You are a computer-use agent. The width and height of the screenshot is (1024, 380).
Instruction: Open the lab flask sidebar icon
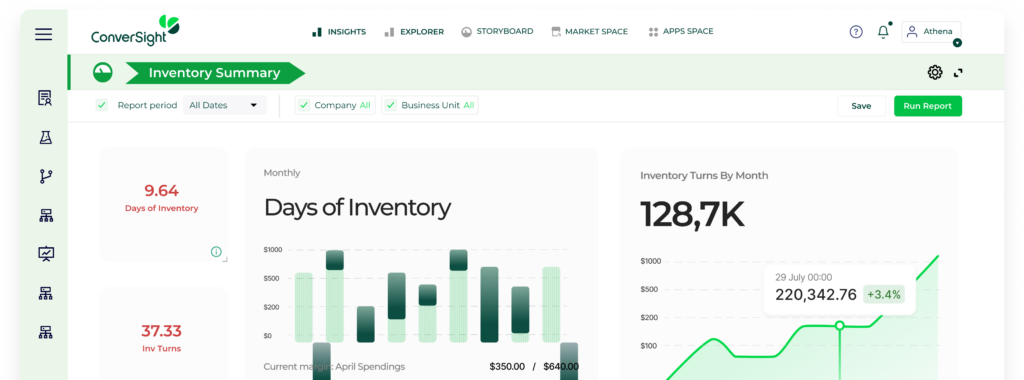tap(45, 137)
